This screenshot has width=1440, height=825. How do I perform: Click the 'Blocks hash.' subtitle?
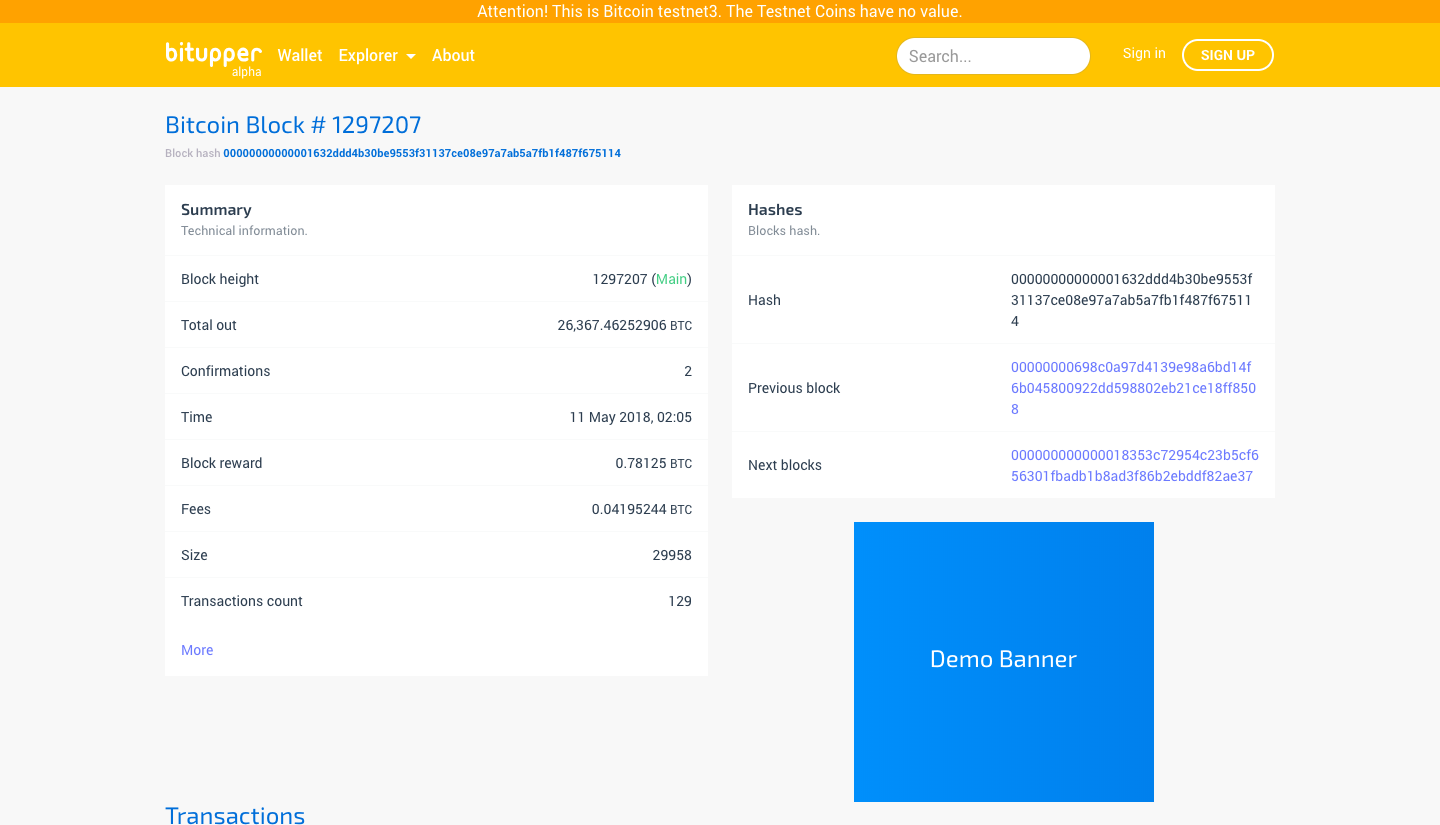coord(784,231)
